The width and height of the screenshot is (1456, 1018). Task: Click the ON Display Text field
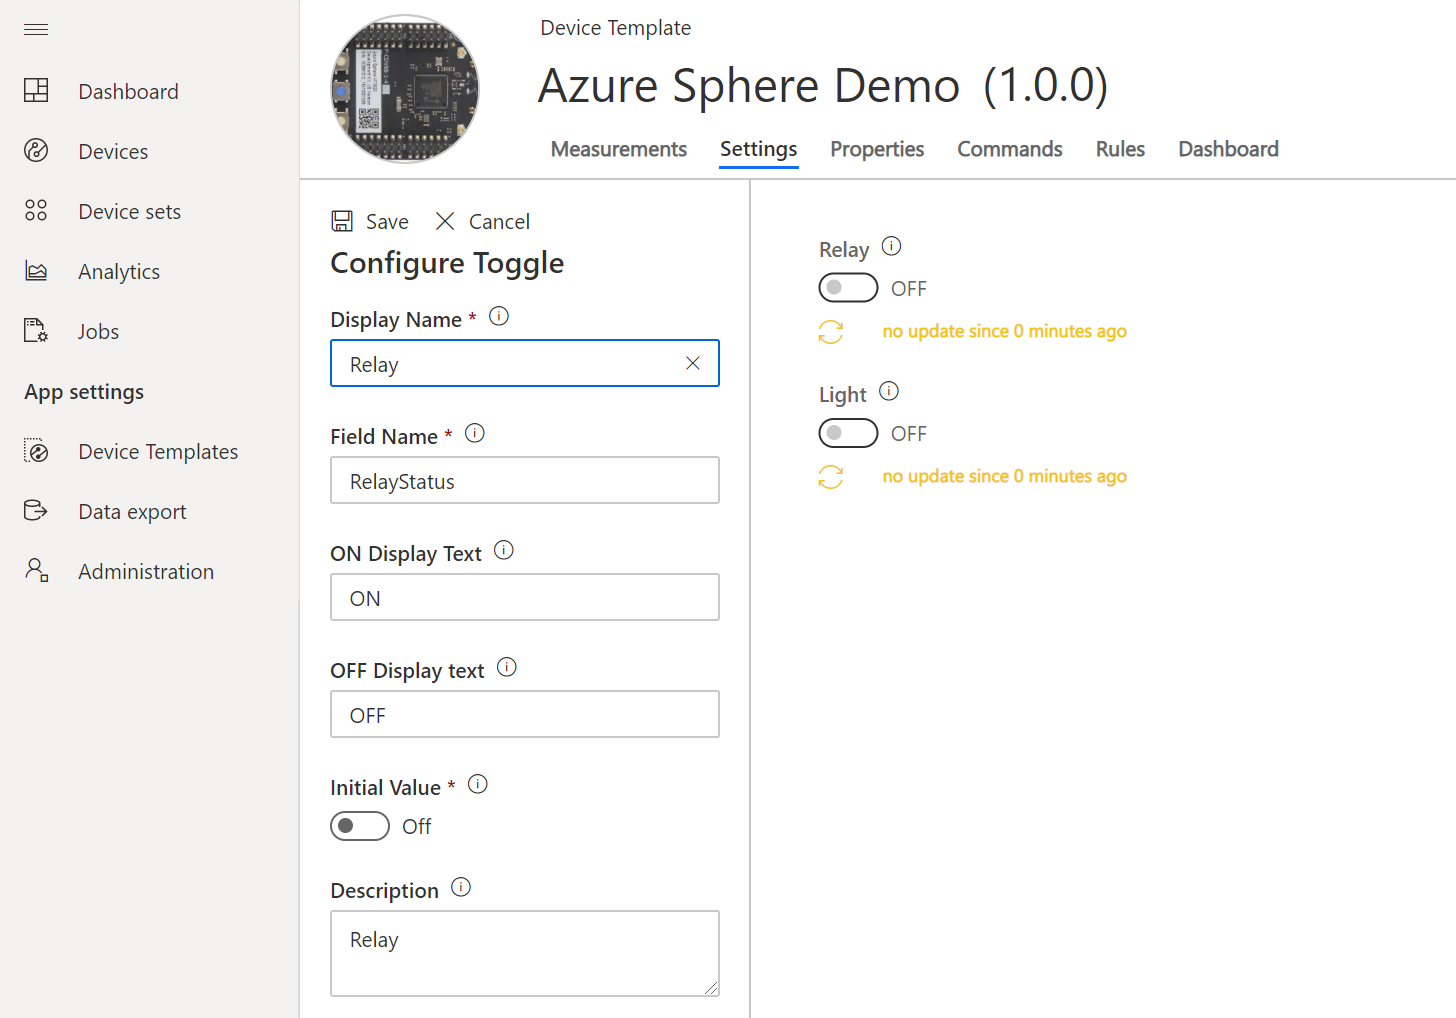(525, 597)
